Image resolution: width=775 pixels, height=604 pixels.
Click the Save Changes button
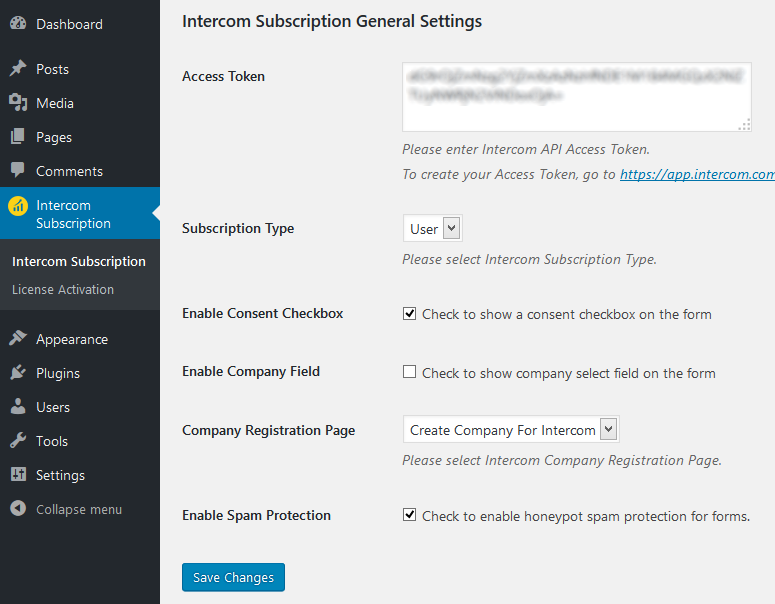click(x=233, y=577)
